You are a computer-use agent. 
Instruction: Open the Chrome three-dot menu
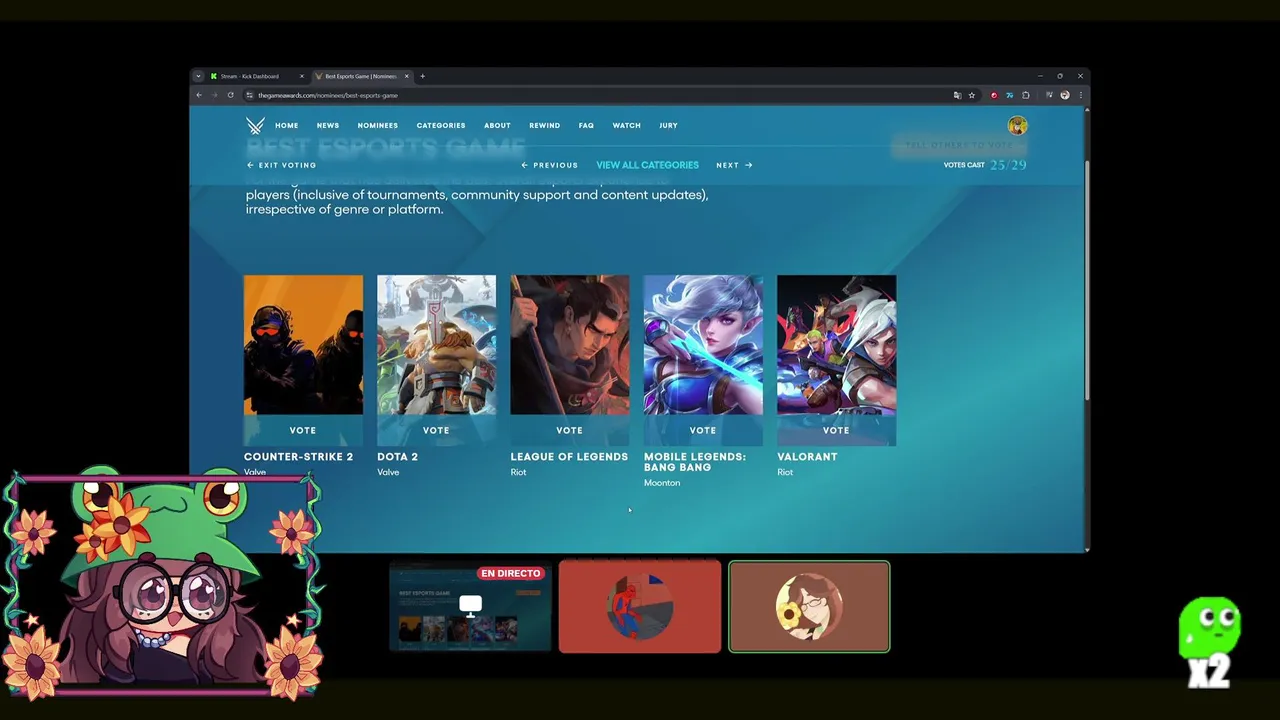tap(1080, 95)
